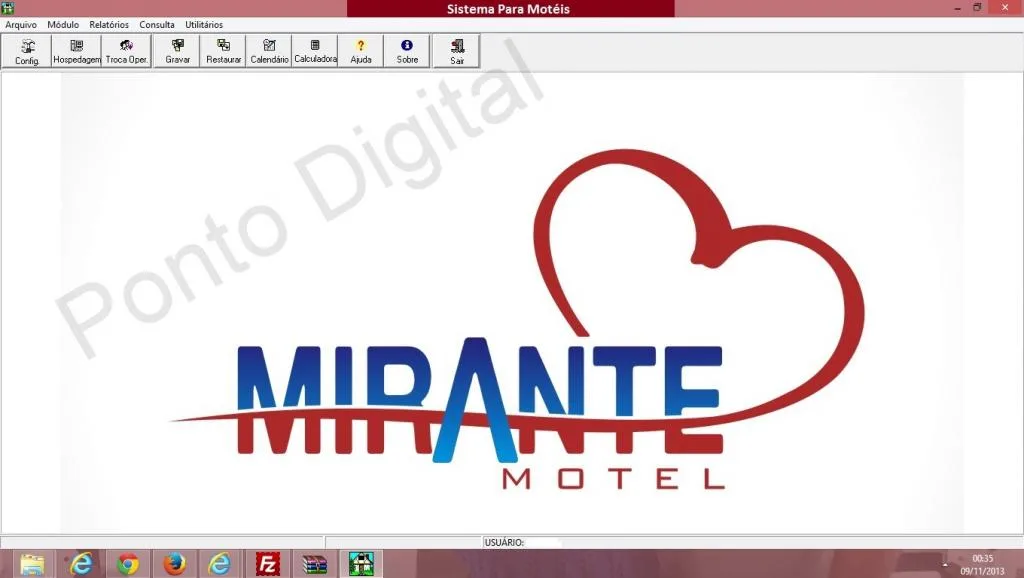
Task: Open File Explorer folder in taskbar
Action: (32, 564)
